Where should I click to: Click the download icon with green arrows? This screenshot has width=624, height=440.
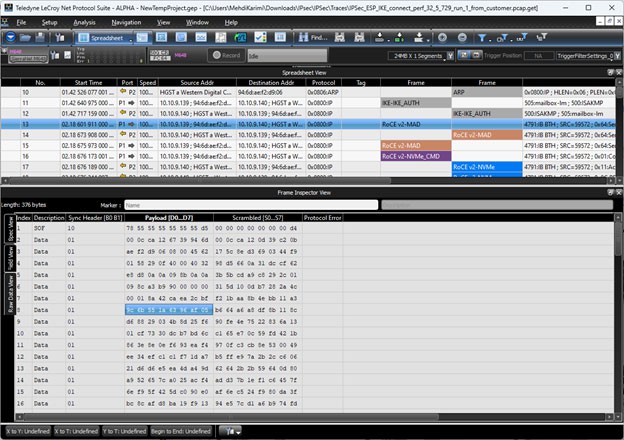(x=399, y=37)
